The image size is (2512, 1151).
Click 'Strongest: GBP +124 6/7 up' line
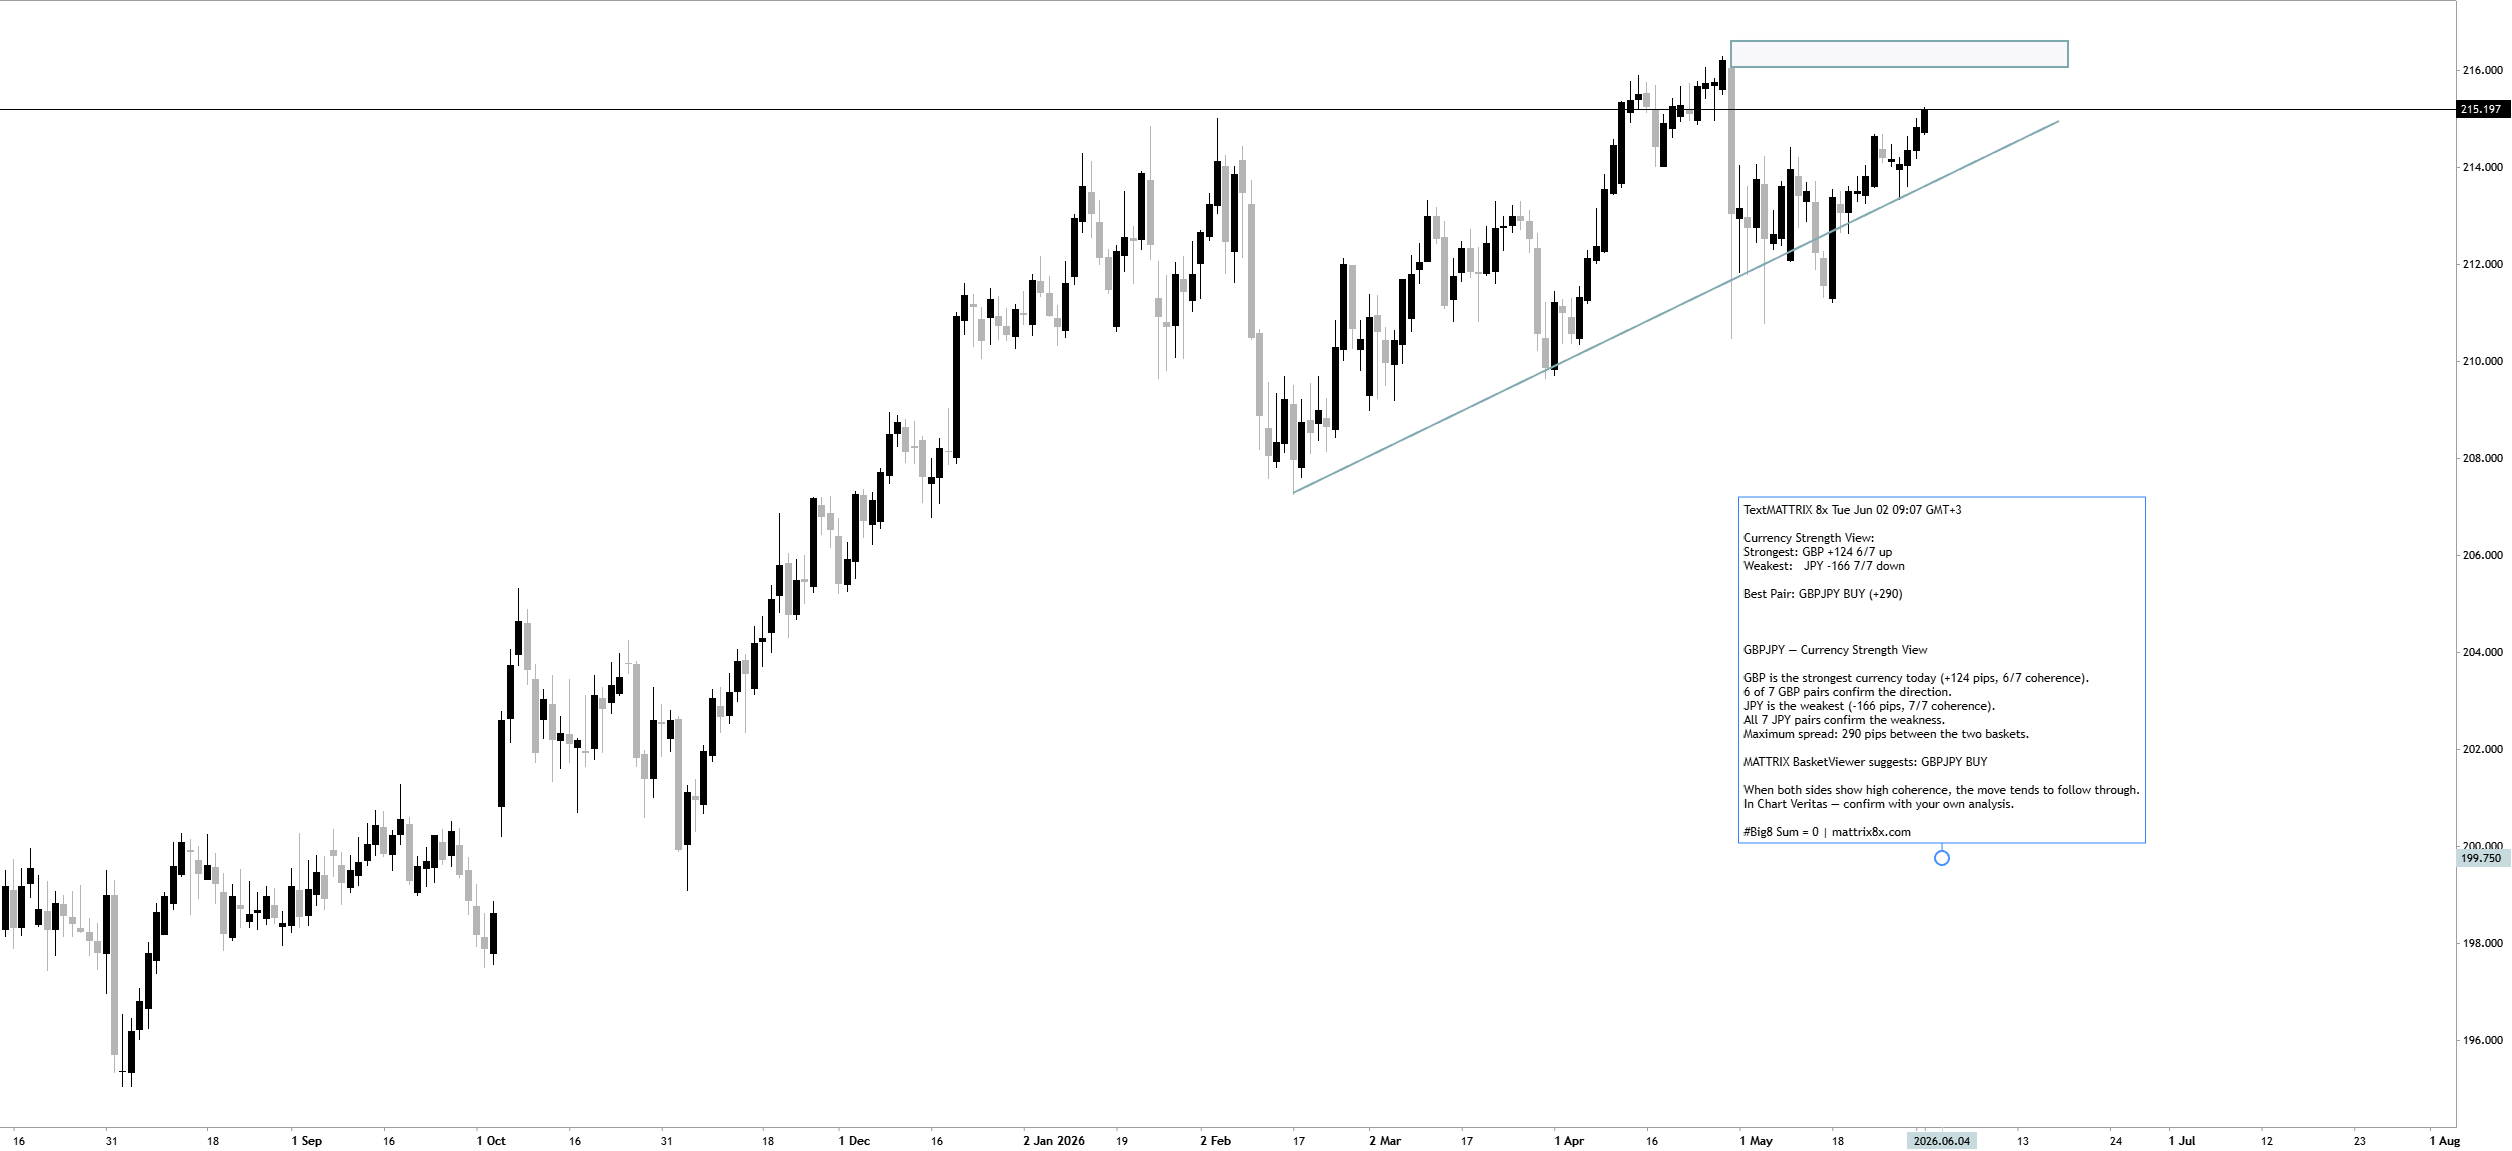point(1817,552)
